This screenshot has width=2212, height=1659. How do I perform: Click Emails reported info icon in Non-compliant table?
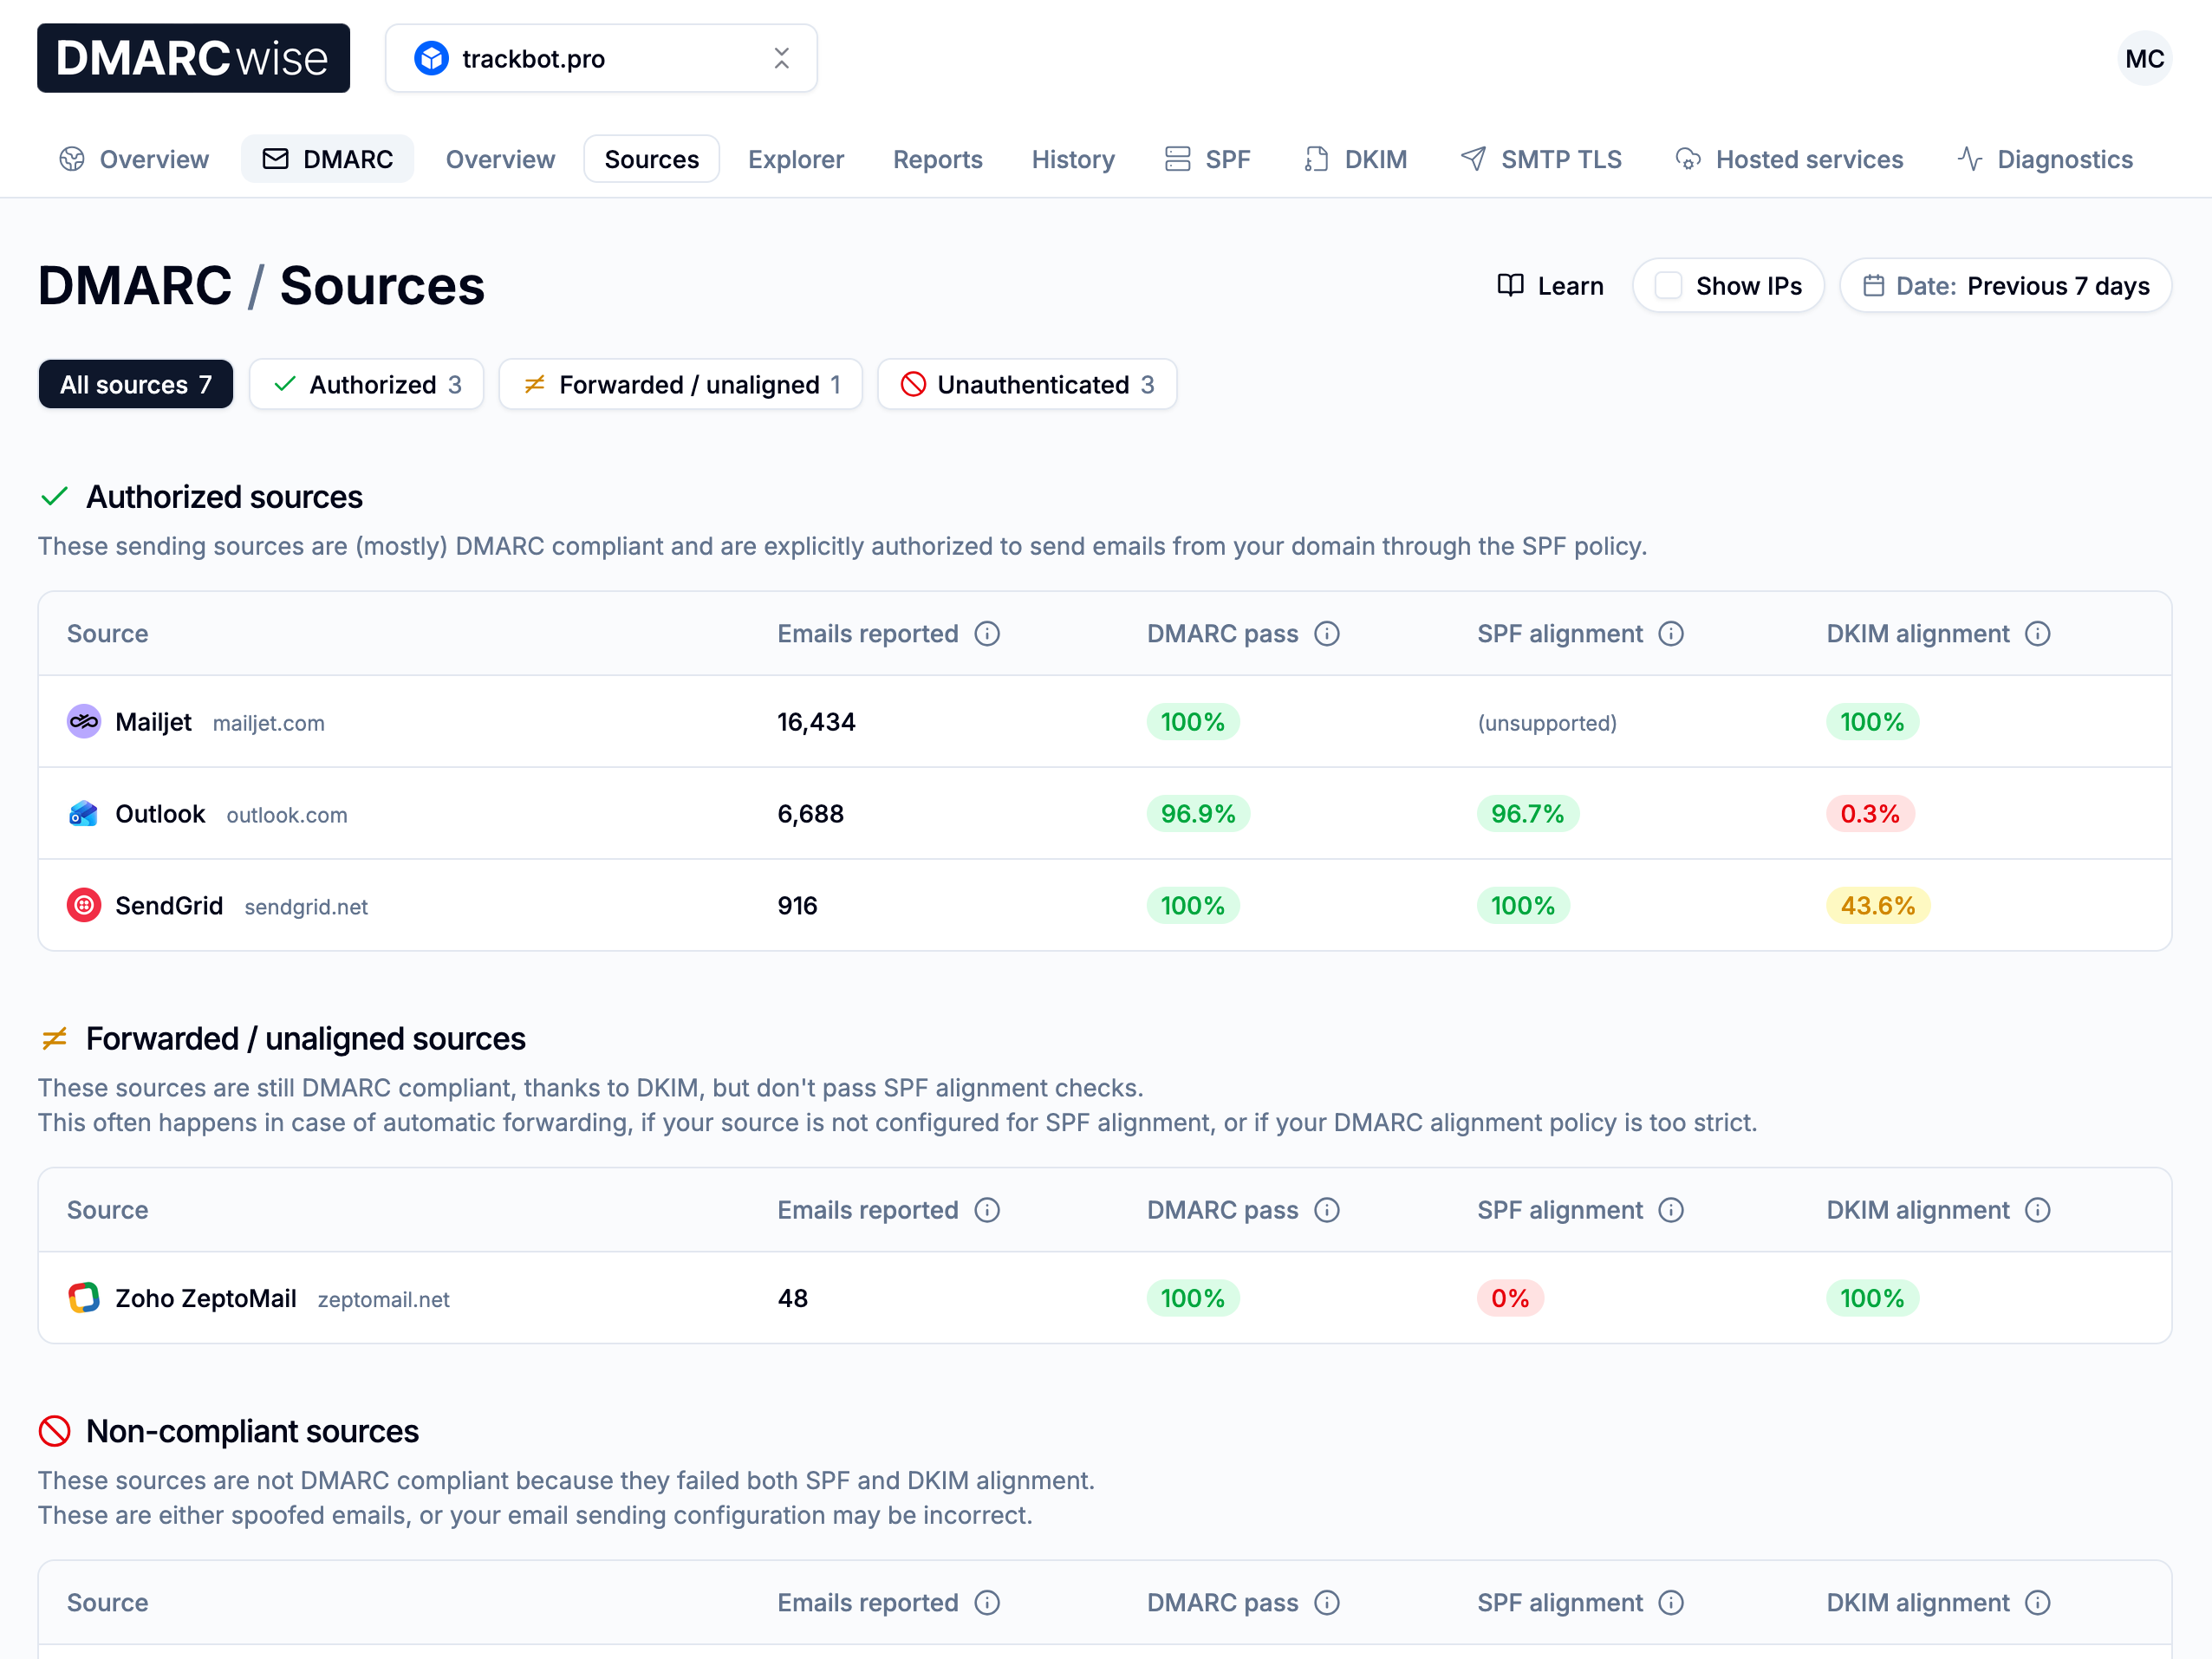987,1603
